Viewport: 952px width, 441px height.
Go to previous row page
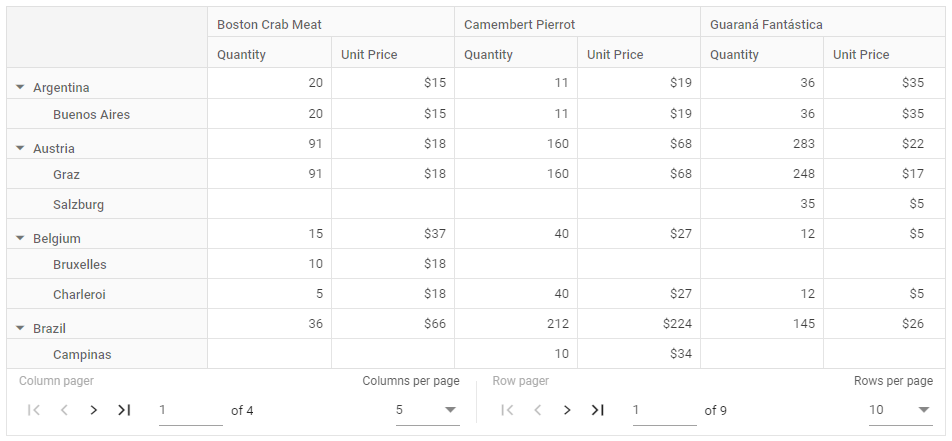click(537, 410)
